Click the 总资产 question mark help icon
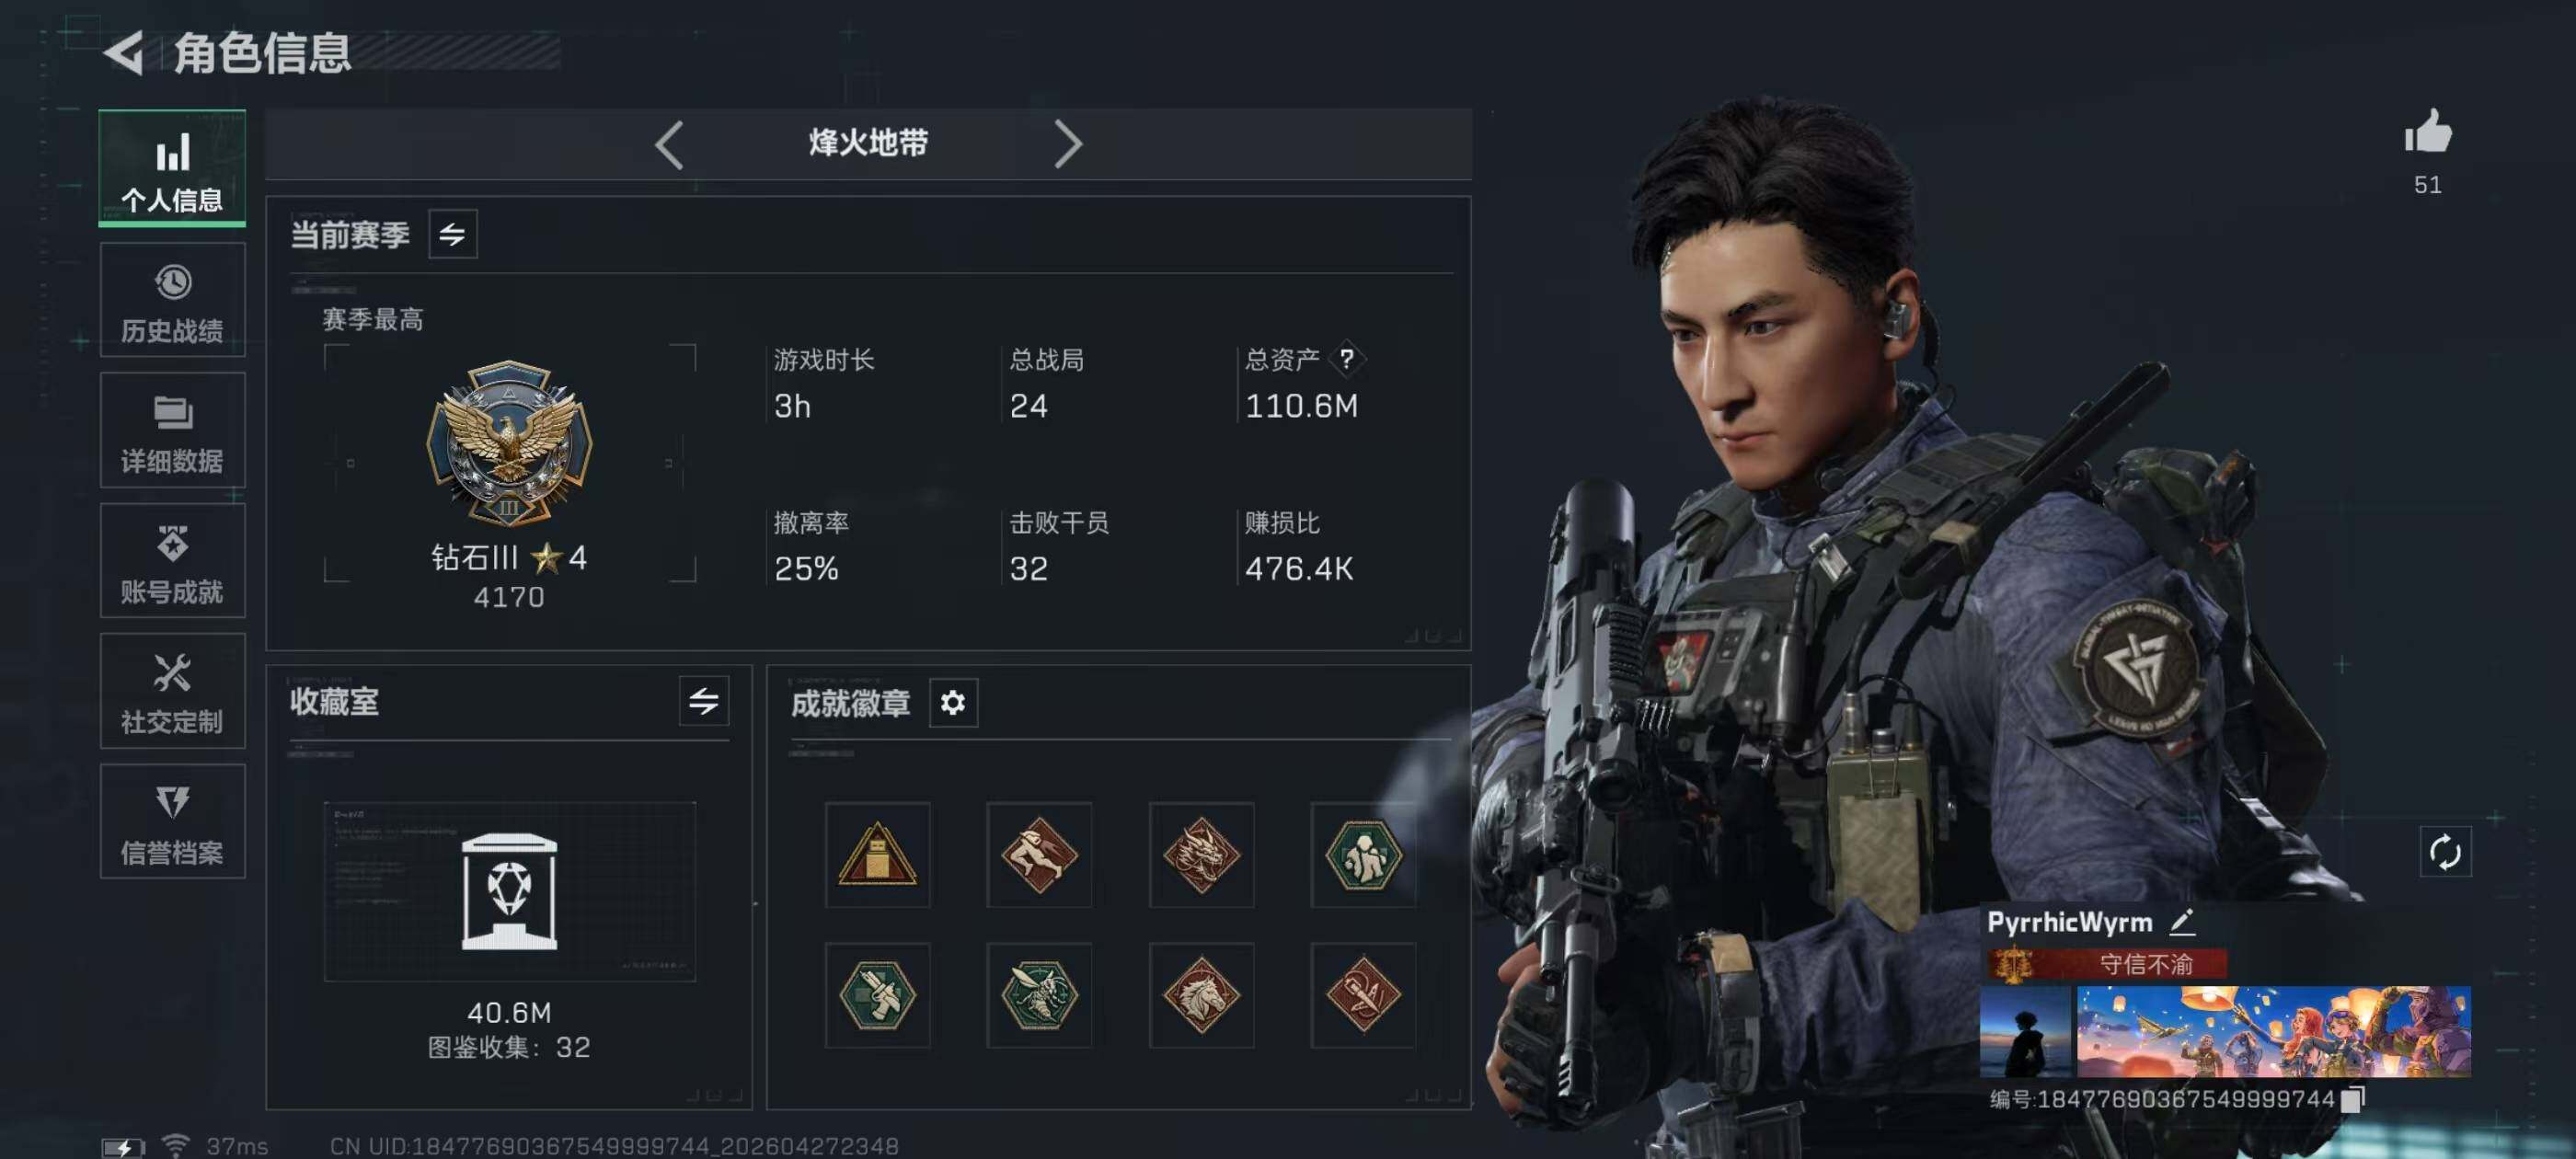 pos(1347,359)
